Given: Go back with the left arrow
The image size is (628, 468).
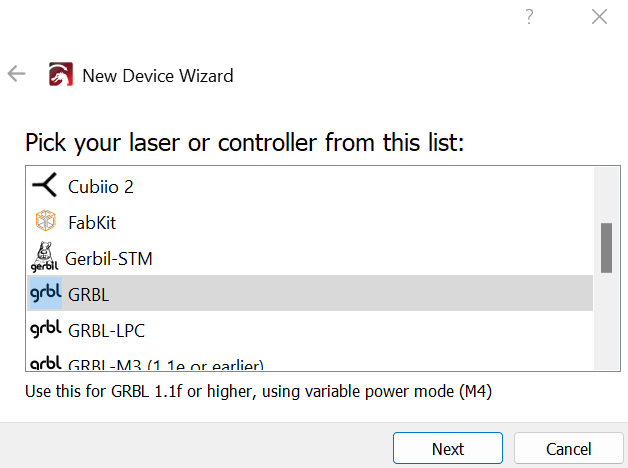Looking at the screenshot, I should (x=16, y=74).
